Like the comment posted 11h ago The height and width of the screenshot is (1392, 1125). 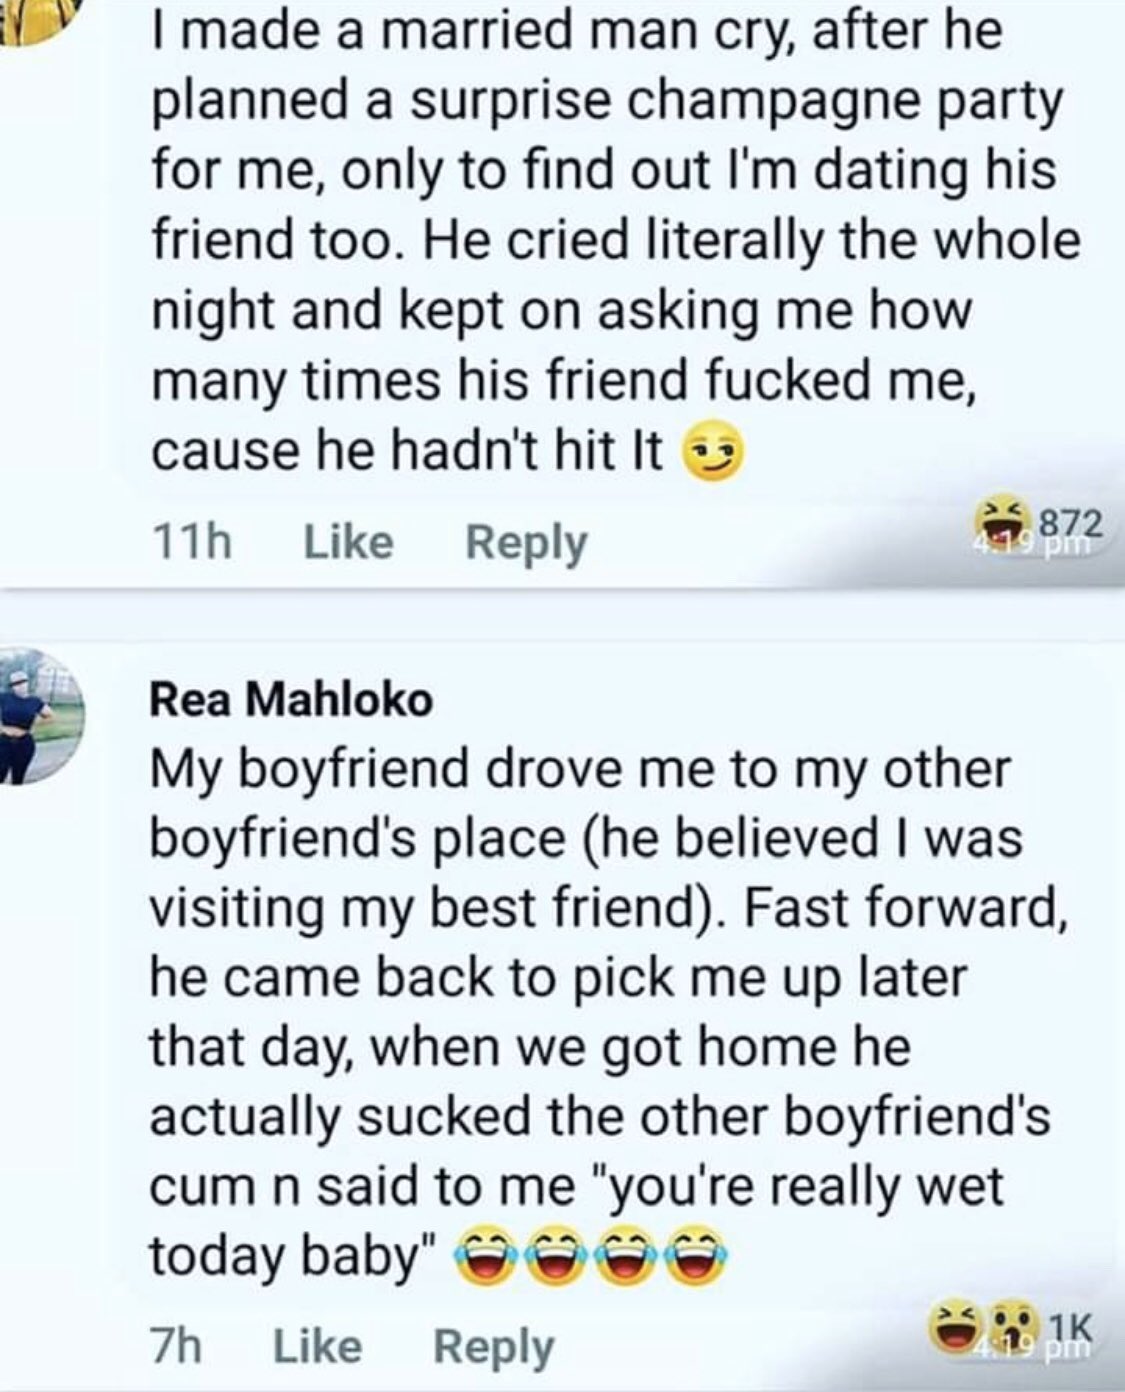coord(348,542)
